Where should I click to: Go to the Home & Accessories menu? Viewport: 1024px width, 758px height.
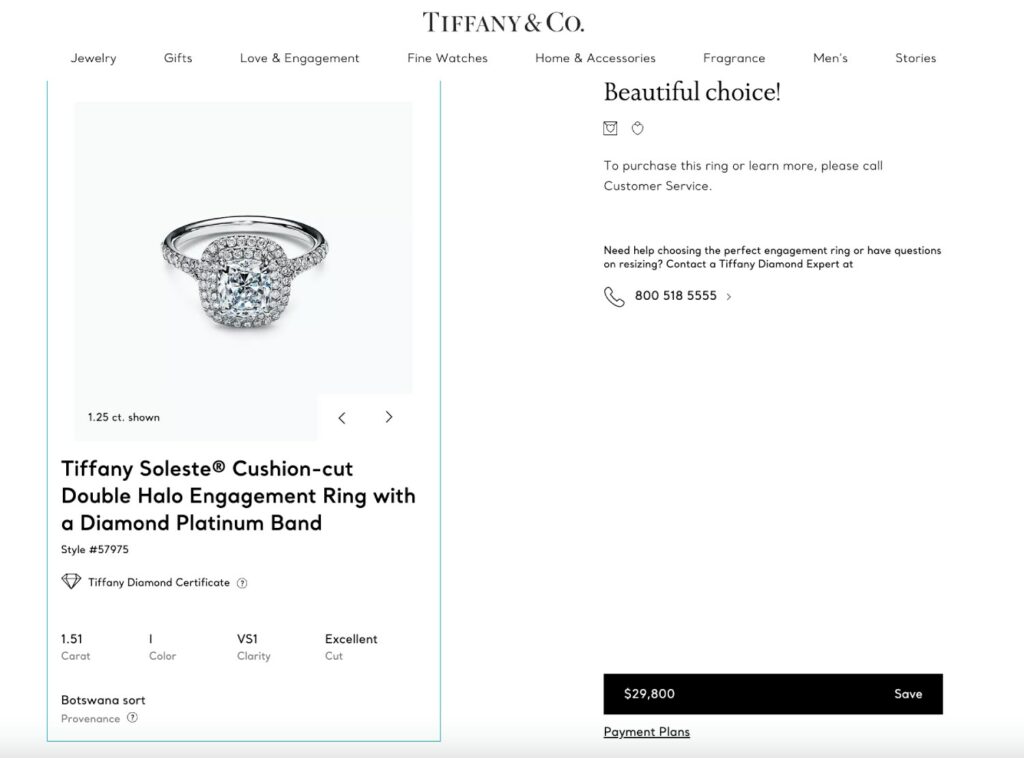coord(595,58)
